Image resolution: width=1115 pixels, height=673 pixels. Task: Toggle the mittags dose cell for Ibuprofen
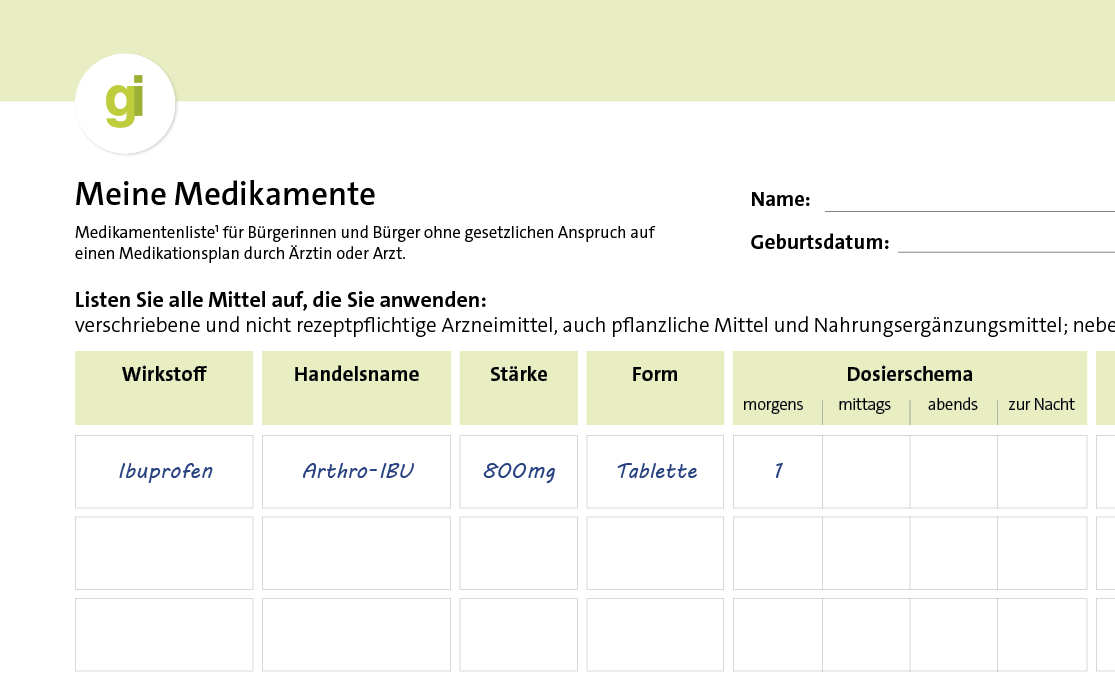point(864,471)
